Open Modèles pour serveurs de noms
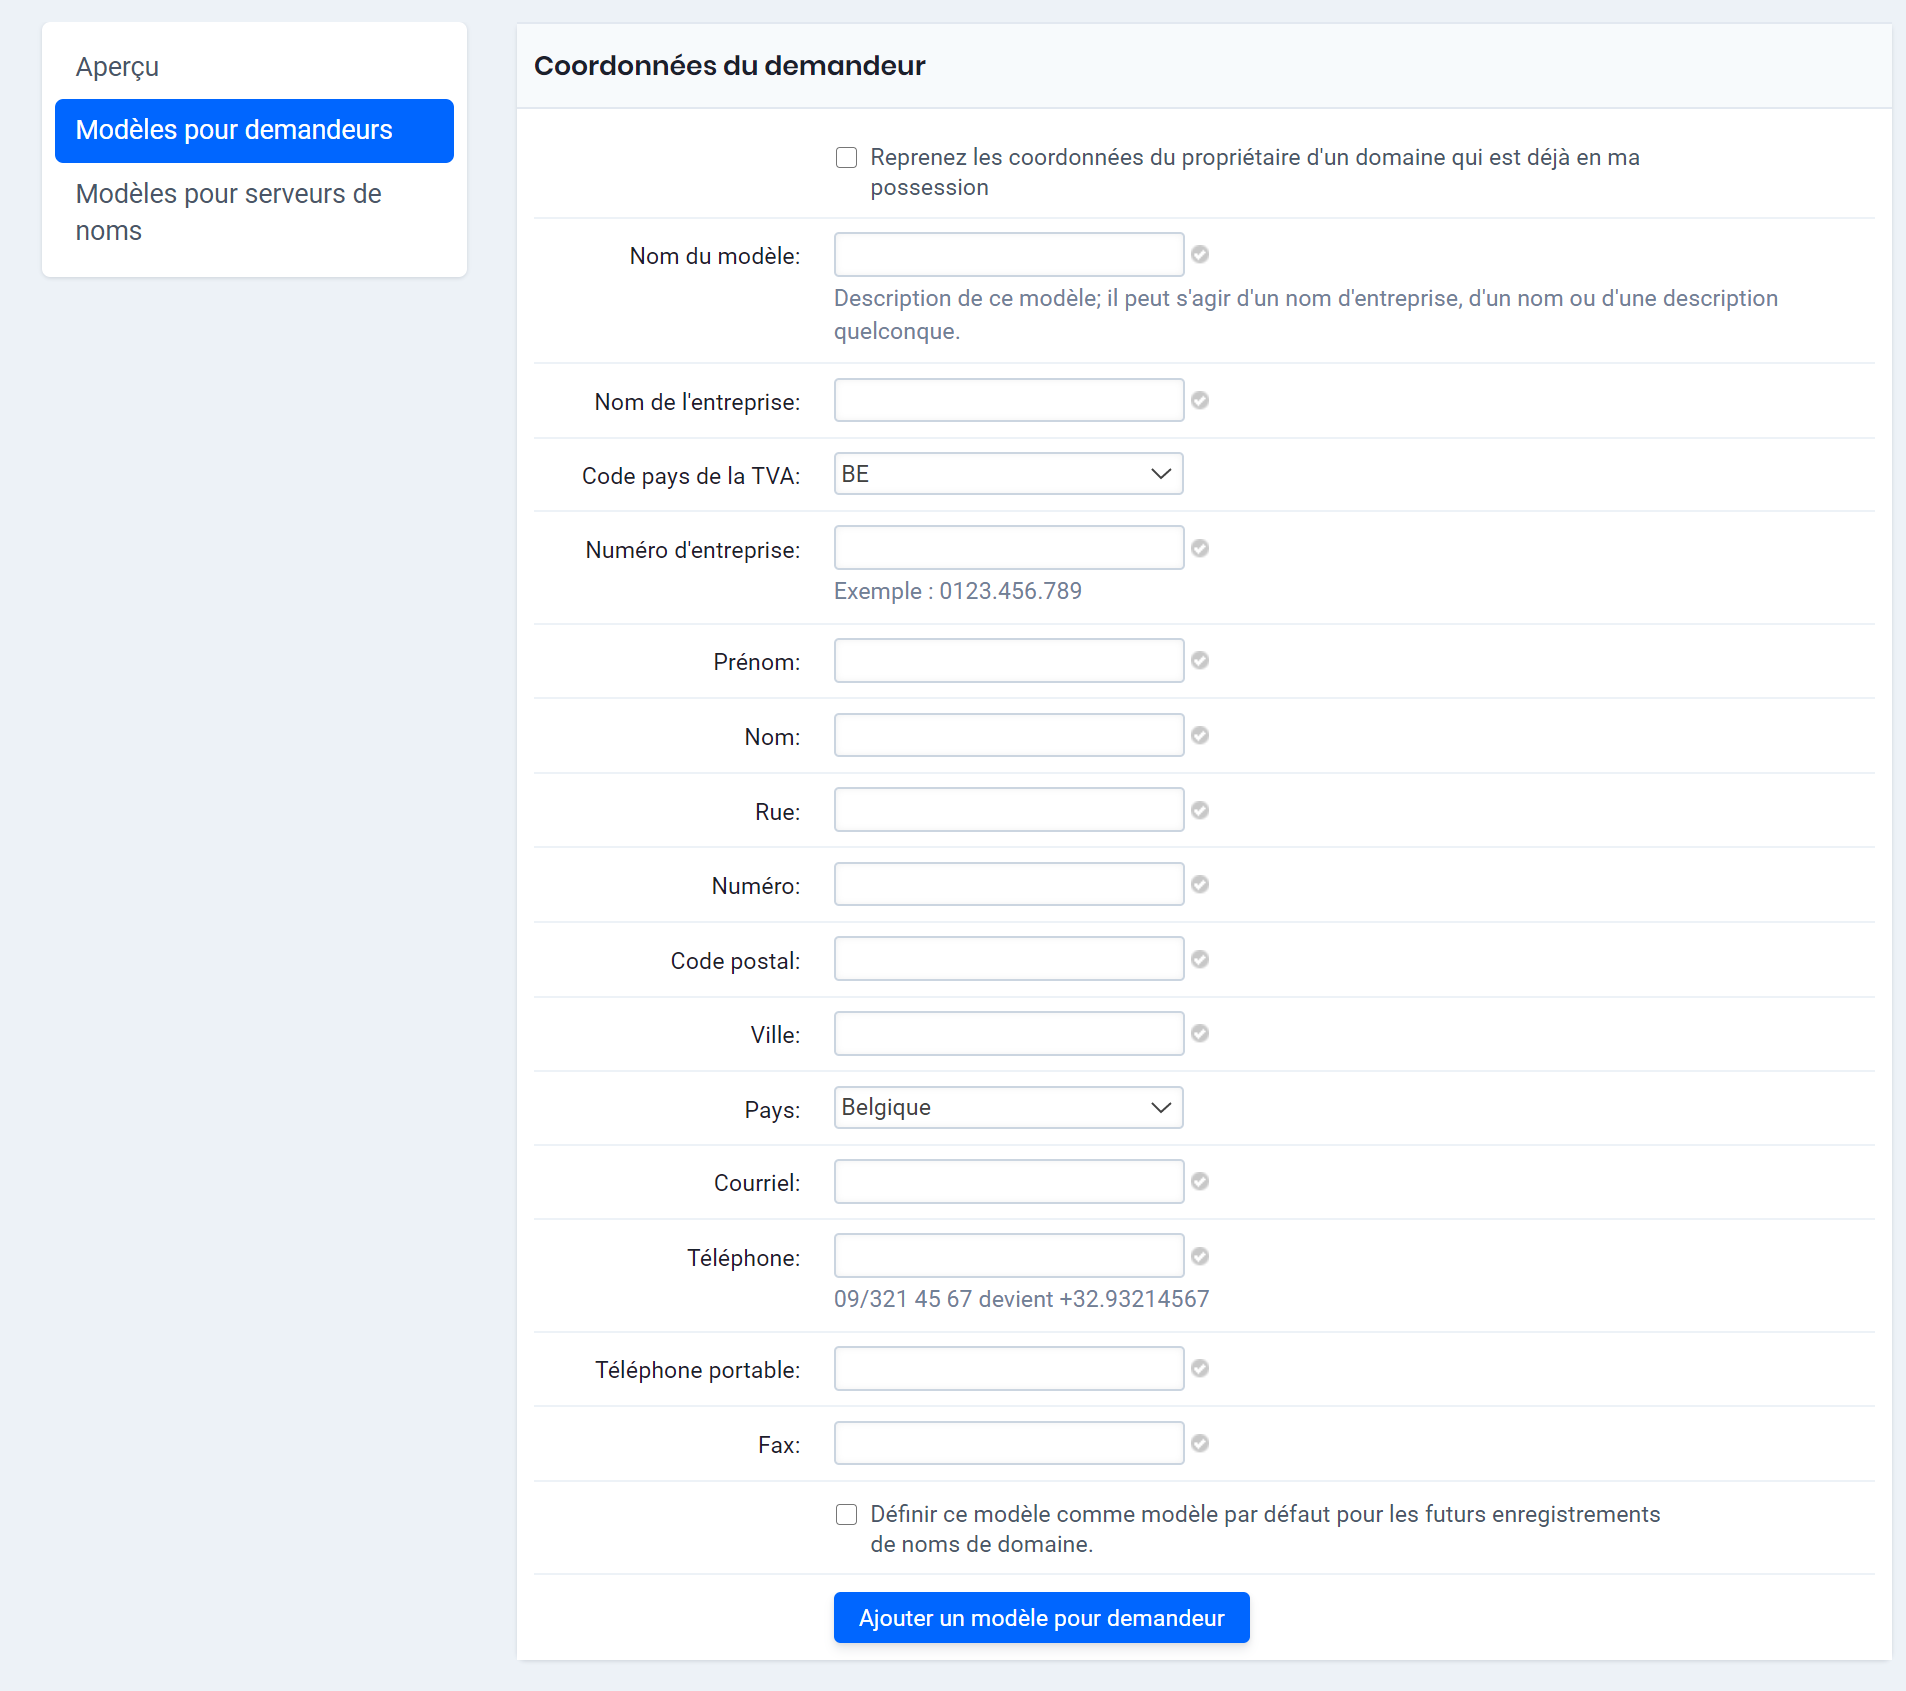This screenshot has height=1691, width=1906. (228, 211)
